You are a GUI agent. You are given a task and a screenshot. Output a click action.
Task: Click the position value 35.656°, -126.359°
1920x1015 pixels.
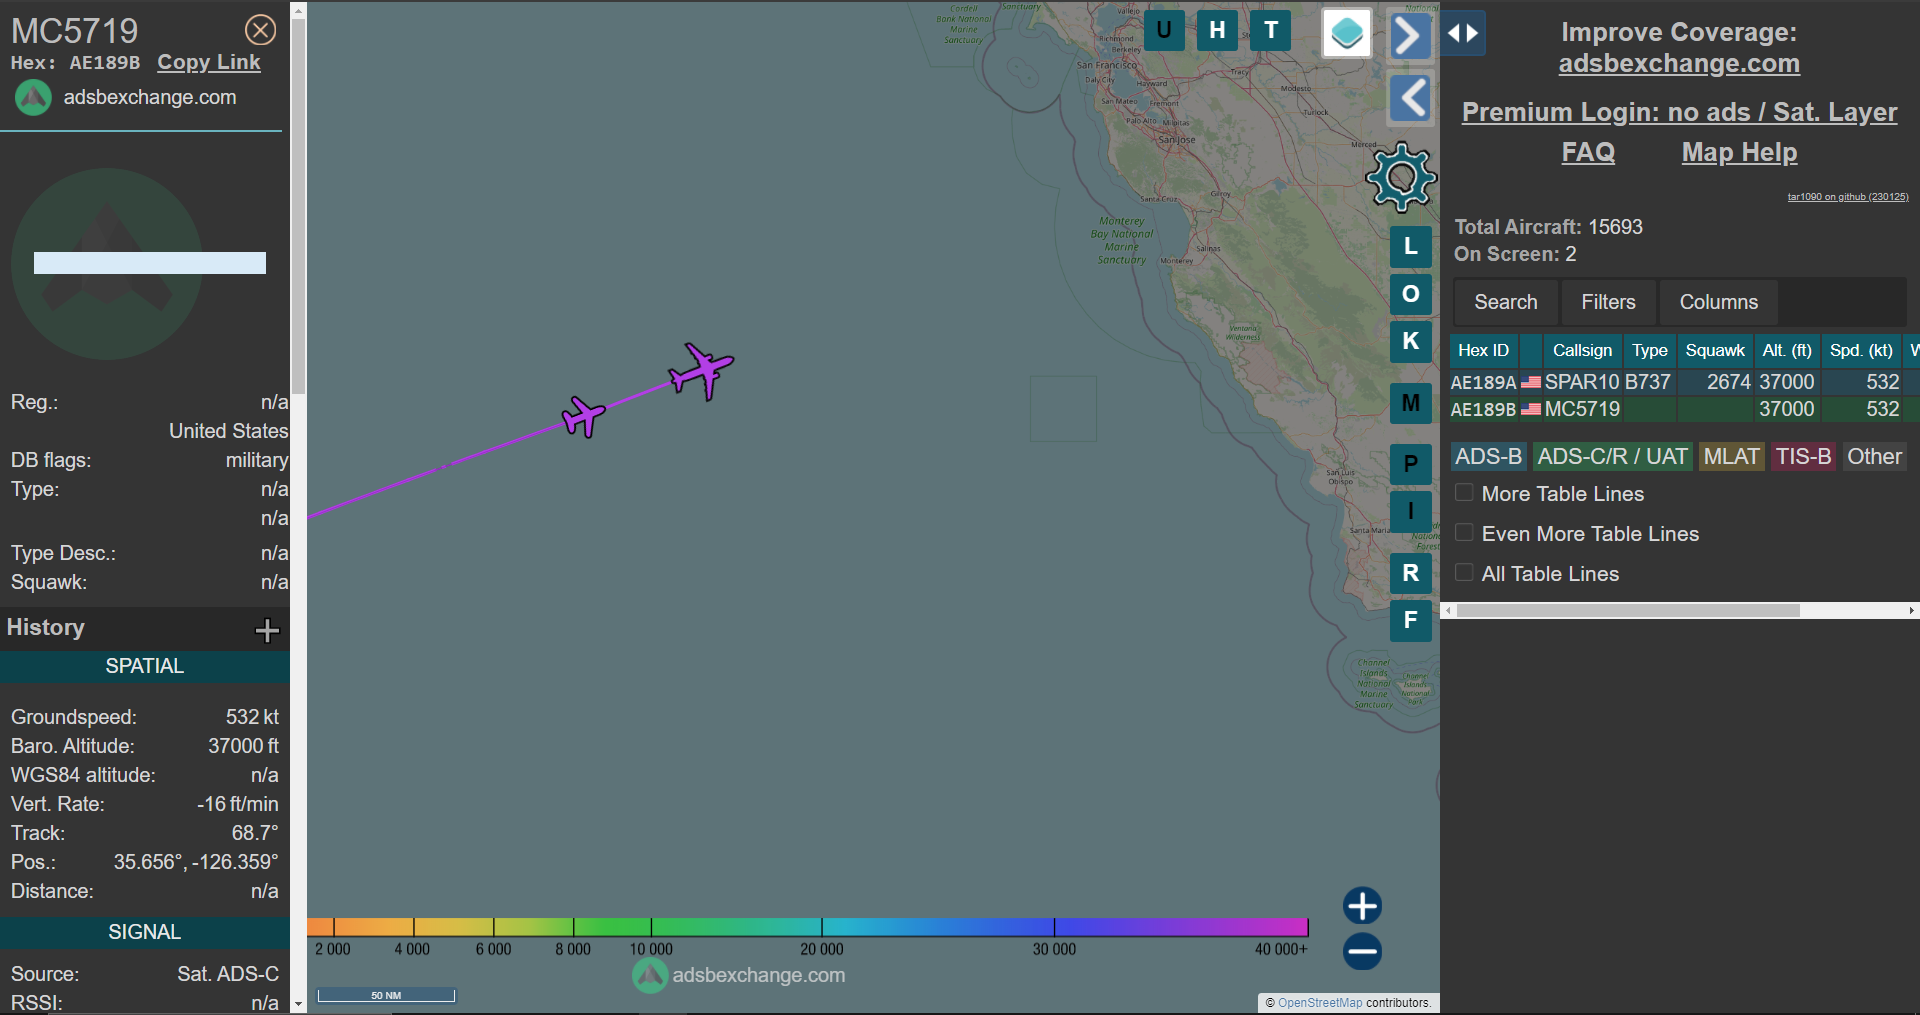[196, 862]
